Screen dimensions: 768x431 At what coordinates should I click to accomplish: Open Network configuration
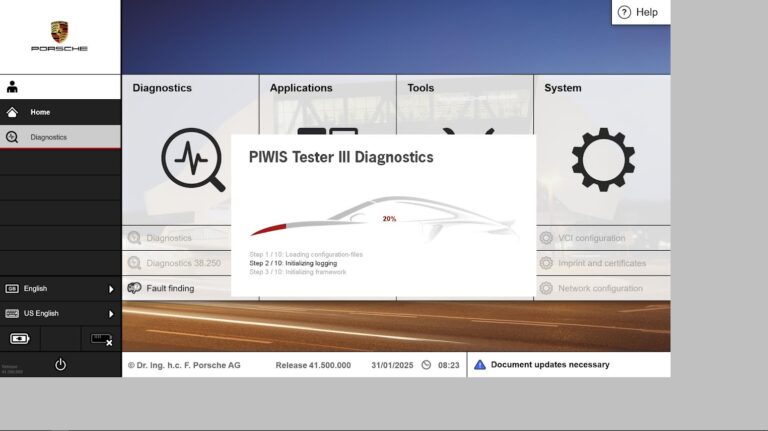coord(600,288)
